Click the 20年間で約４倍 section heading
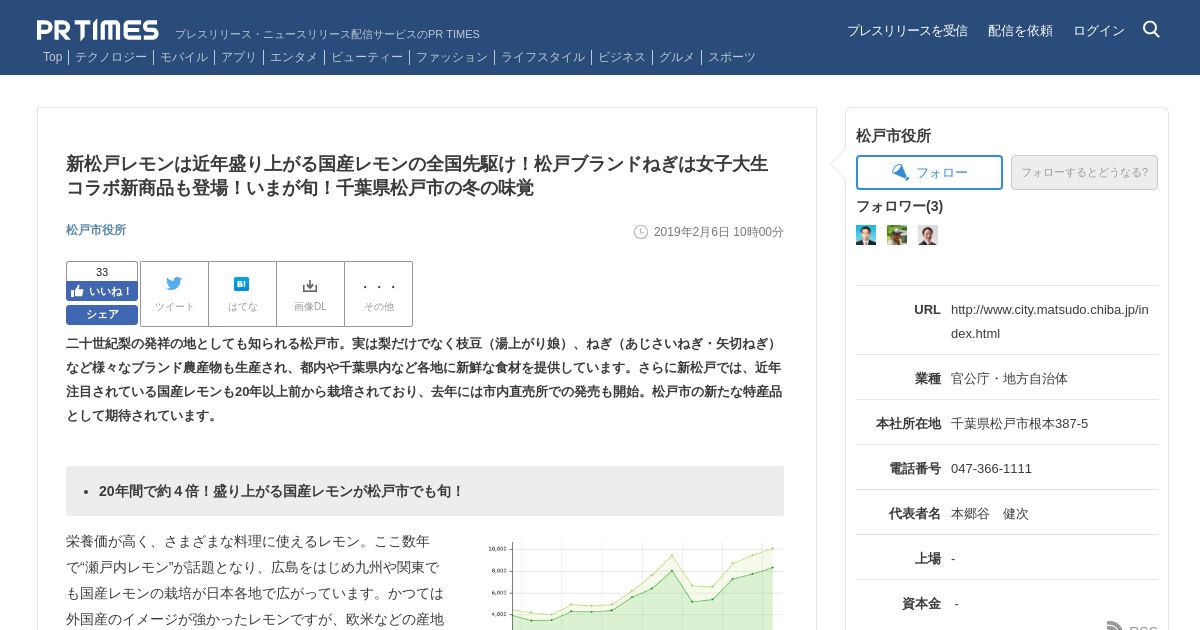Viewport: 1200px width, 630px height. pos(281,491)
